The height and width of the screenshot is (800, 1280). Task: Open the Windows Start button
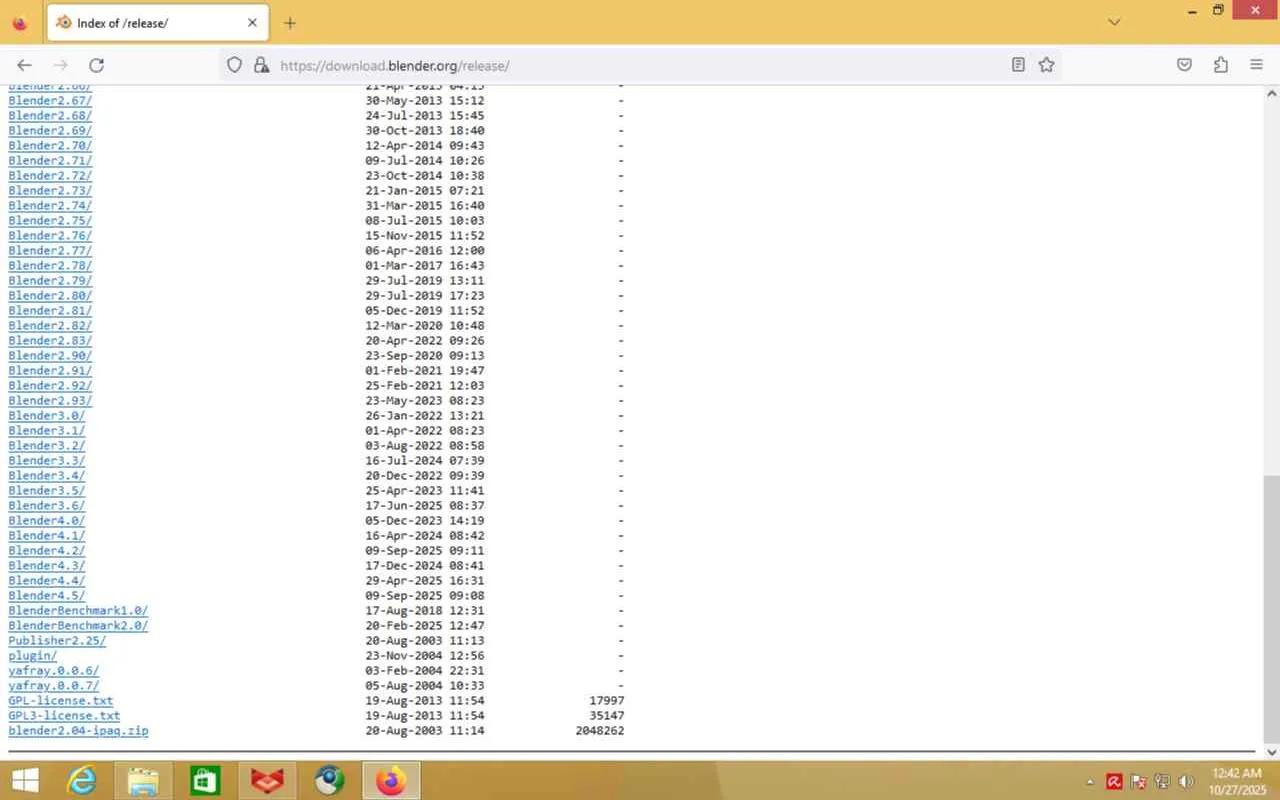[25, 780]
